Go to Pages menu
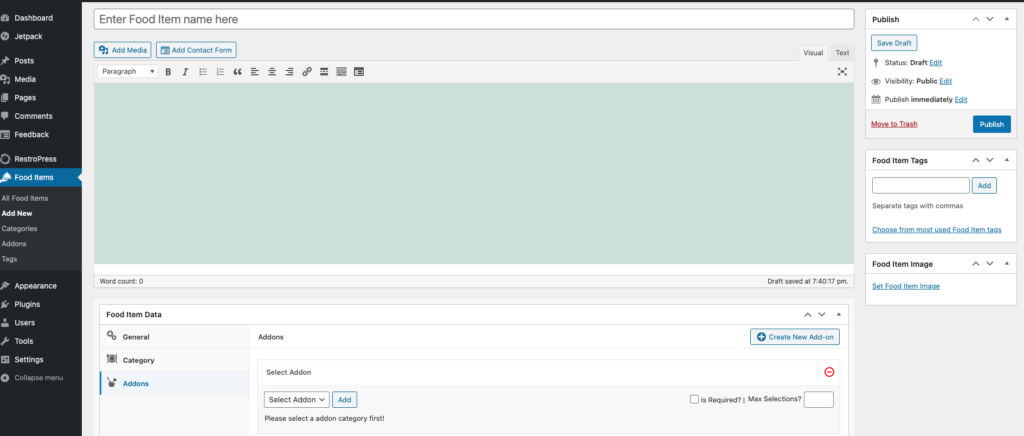 pyautogui.click(x=27, y=97)
